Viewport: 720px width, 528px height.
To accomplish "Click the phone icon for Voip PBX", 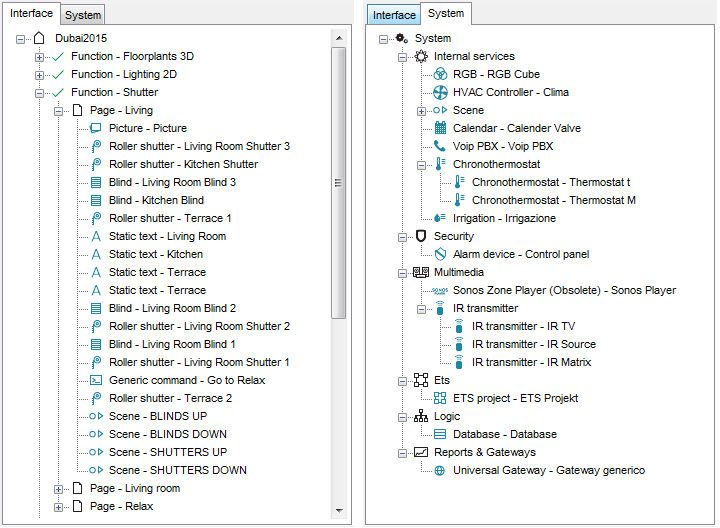I will coord(440,146).
